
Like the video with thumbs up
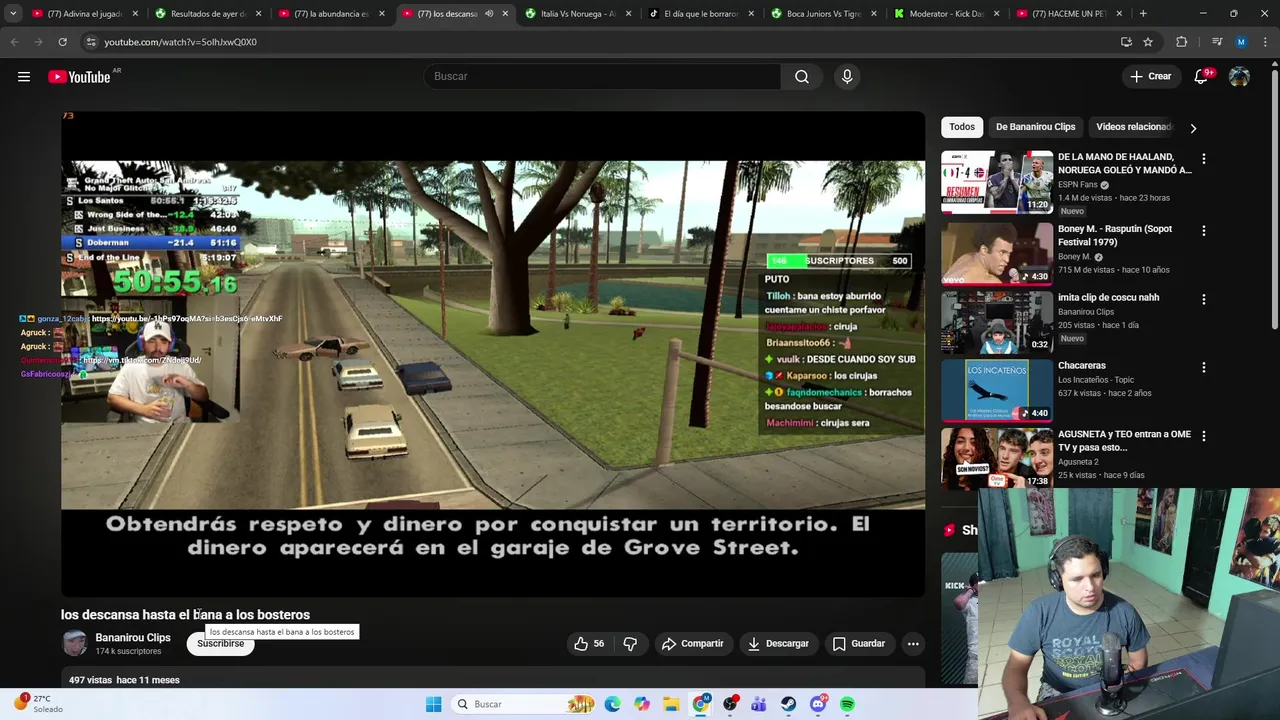point(589,644)
